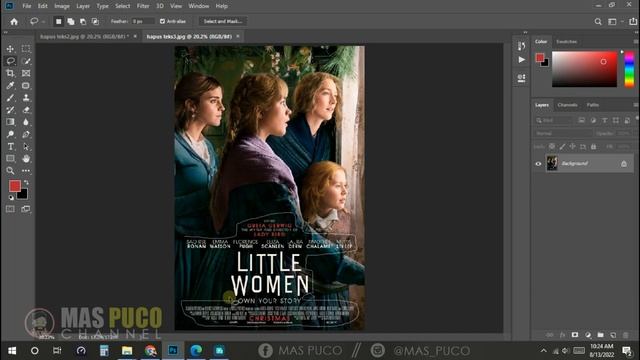Open the Lasso tool preset picker
Image resolution: width=640 pixels, height=360 pixels.
click(36, 22)
